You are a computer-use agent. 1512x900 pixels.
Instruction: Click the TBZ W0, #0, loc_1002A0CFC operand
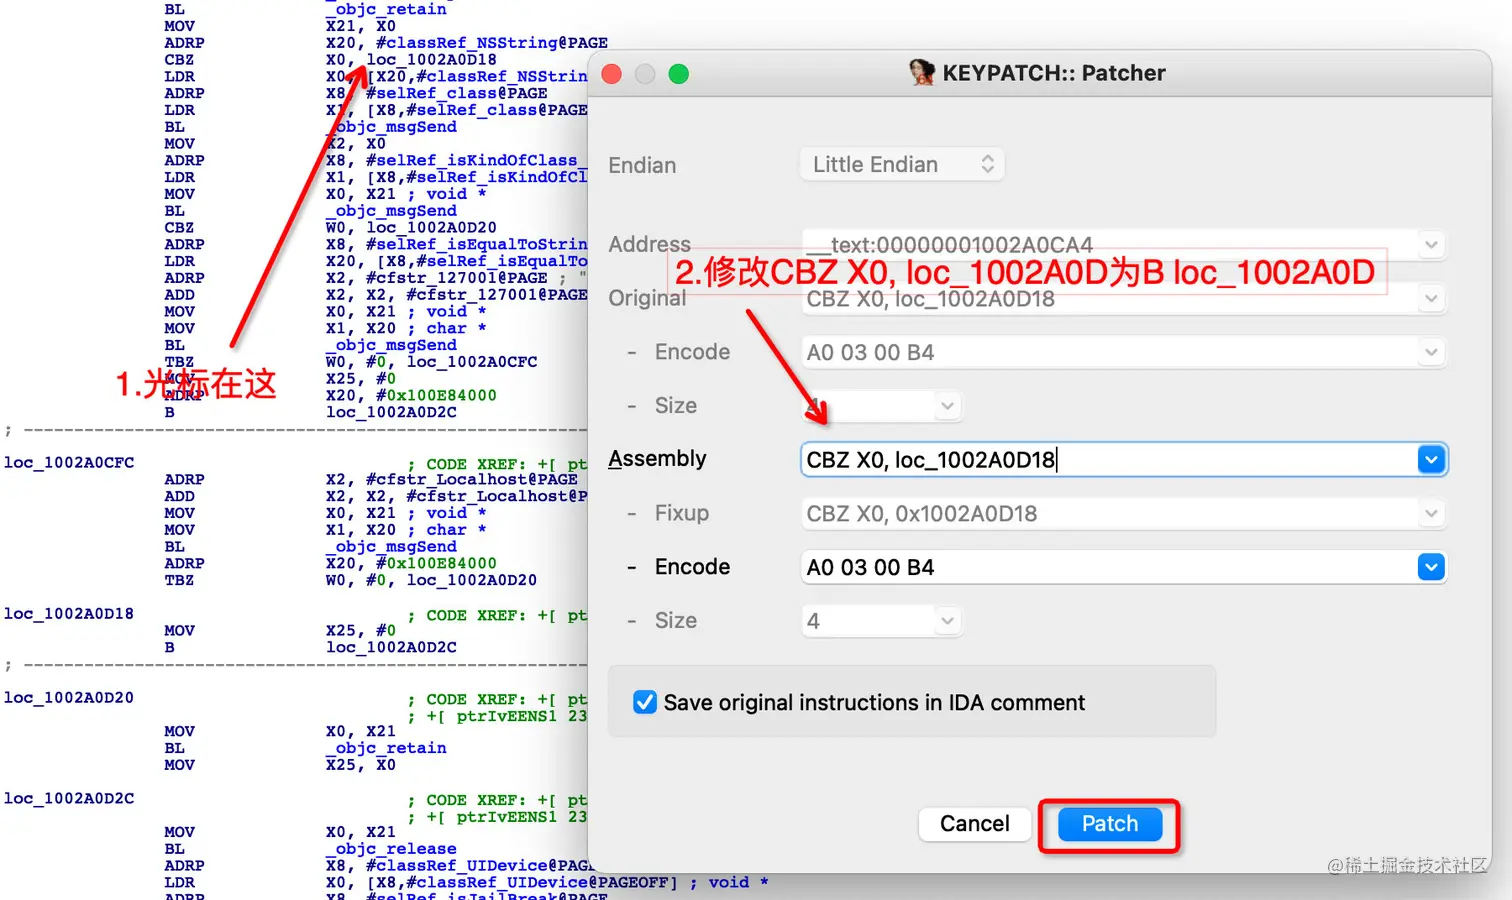tap(431, 361)
